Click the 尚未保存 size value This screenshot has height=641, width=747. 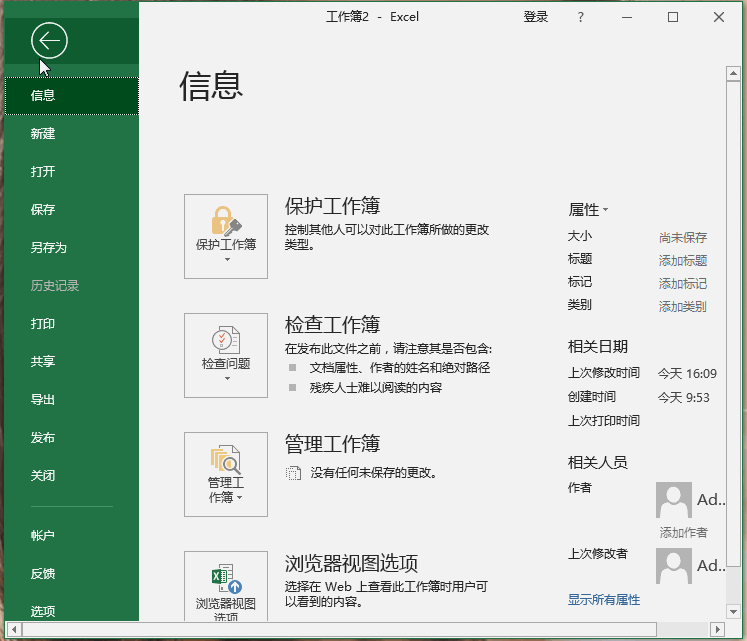pyautogui.click(x=683, y=237)
